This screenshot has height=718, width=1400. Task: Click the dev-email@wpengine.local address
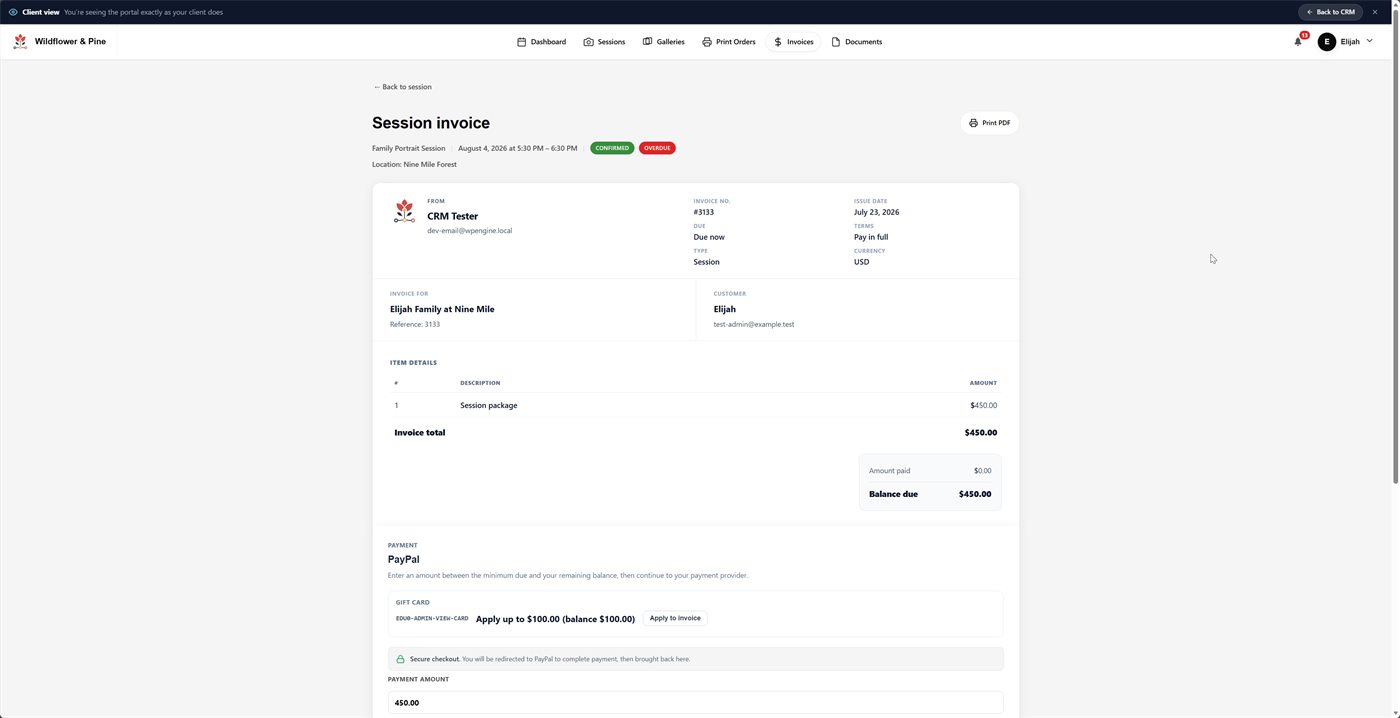coord(469,231)
